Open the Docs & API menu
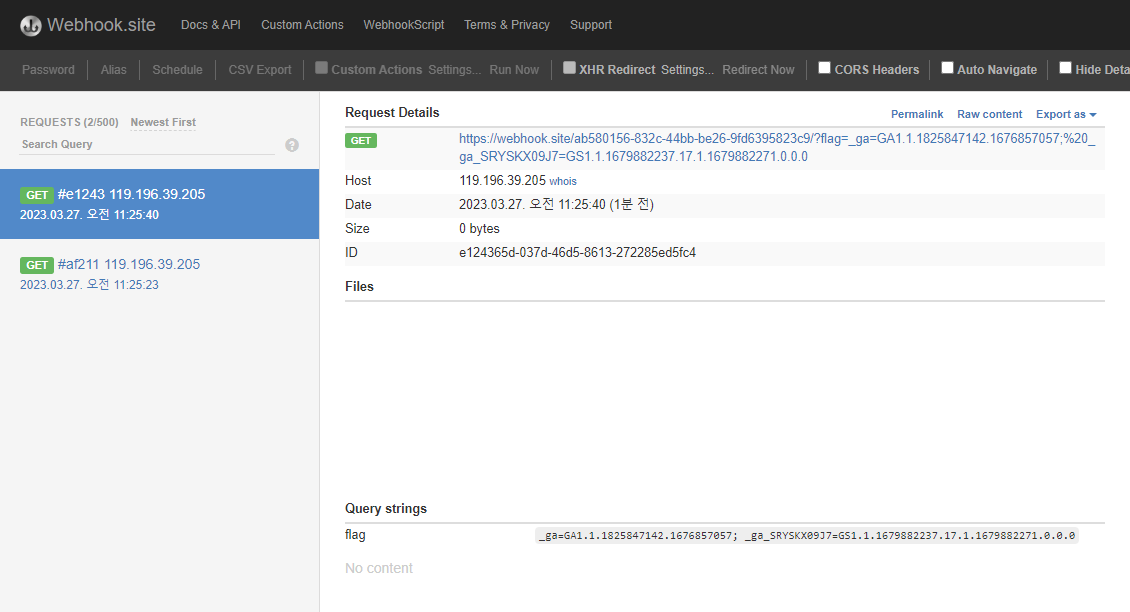 click(x=210, y=25)
